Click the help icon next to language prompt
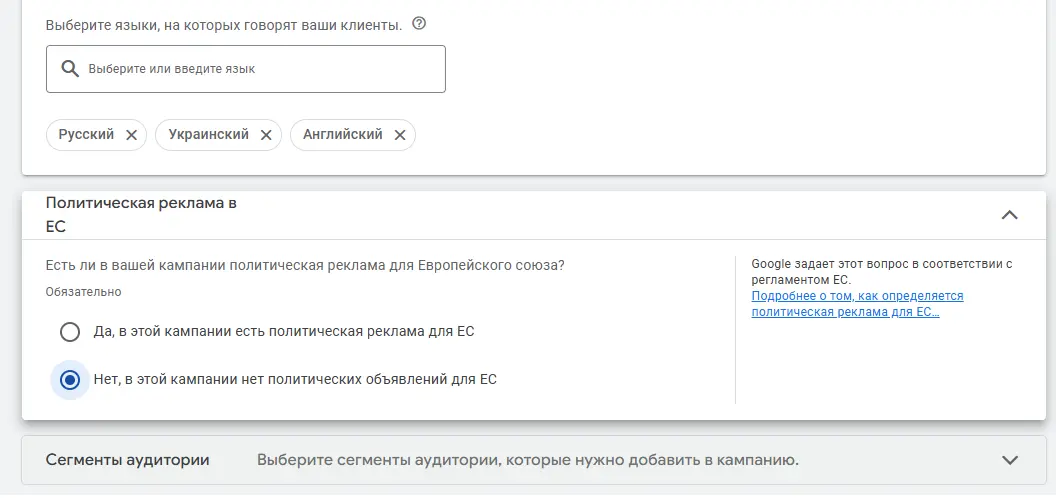This screenshot has height=498, width=1056. (419, 24)
